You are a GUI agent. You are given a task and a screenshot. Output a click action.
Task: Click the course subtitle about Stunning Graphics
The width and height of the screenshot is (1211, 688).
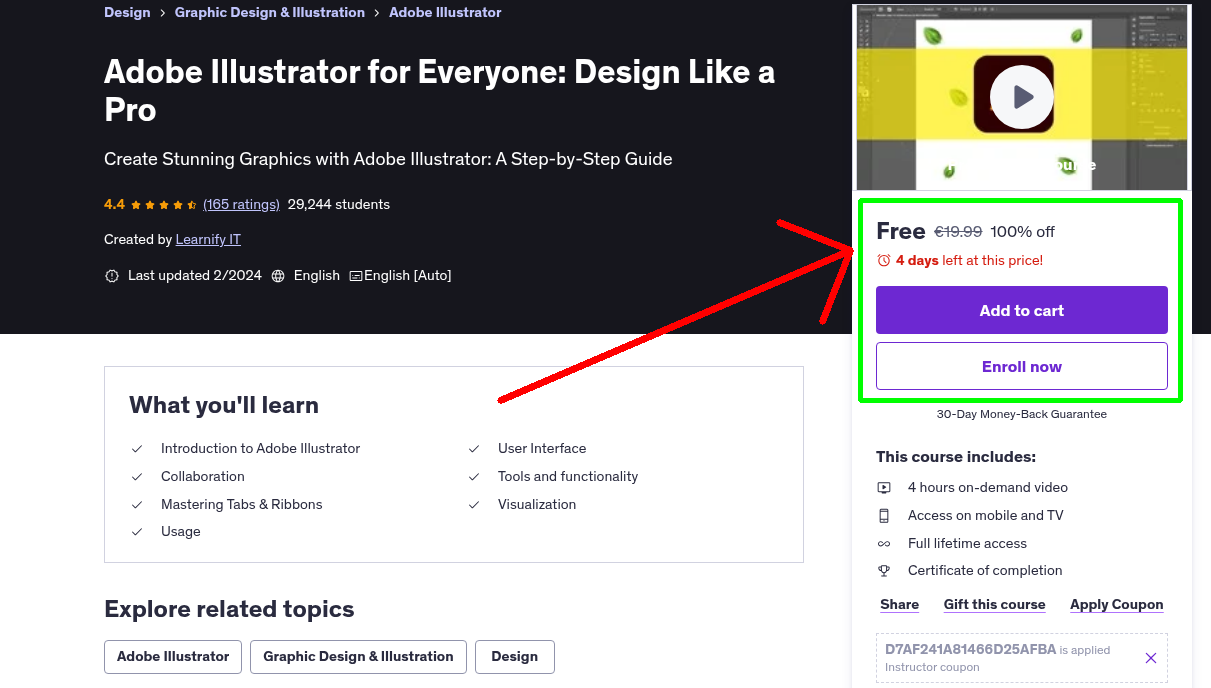pos(388,159)
